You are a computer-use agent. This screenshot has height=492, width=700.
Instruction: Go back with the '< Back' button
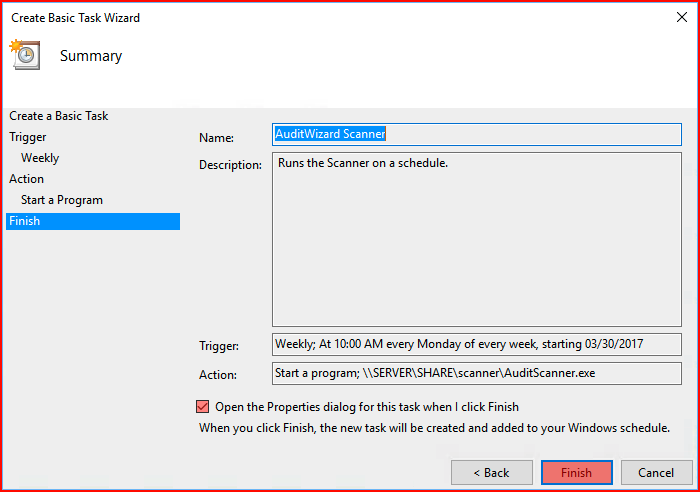pyautogui.click(x=492, y=472)
